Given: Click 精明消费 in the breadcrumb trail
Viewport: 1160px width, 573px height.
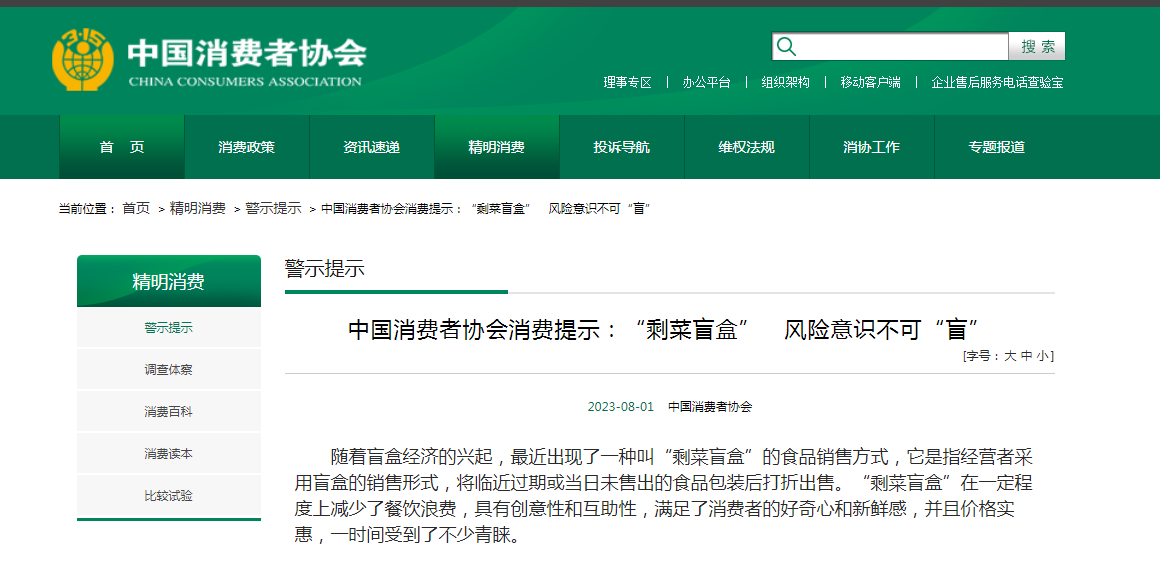Looking at the screenshot, I should click(198, 208).
